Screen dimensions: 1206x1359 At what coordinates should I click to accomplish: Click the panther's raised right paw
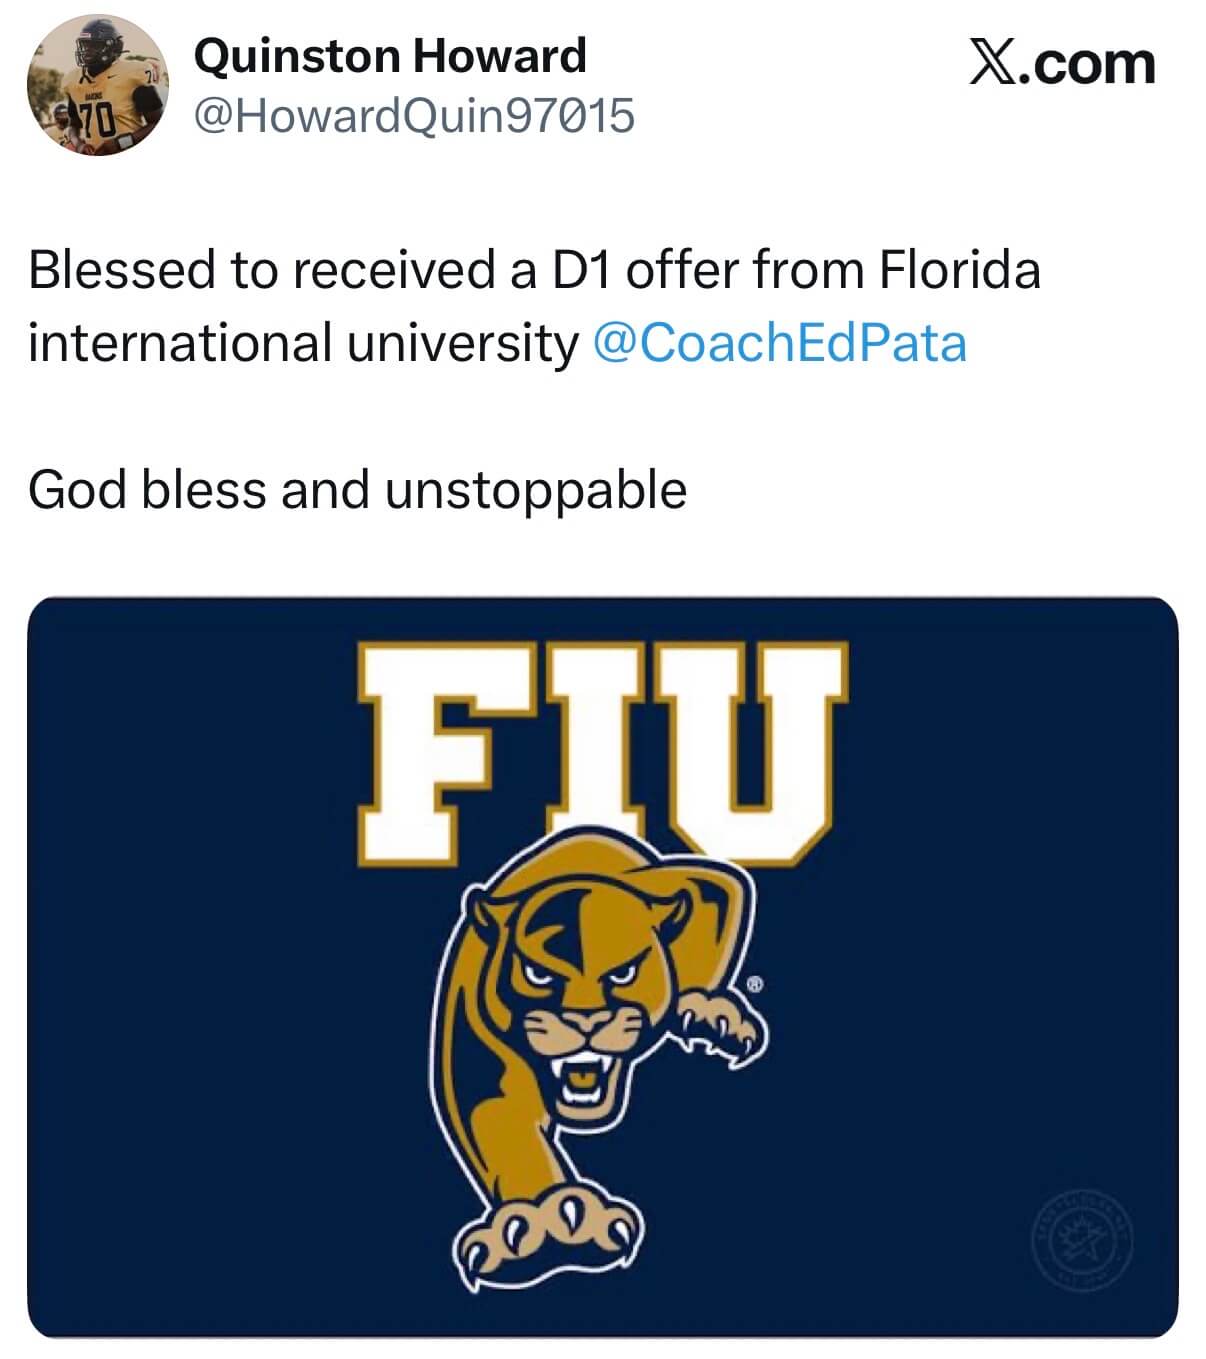(723, 1024)
